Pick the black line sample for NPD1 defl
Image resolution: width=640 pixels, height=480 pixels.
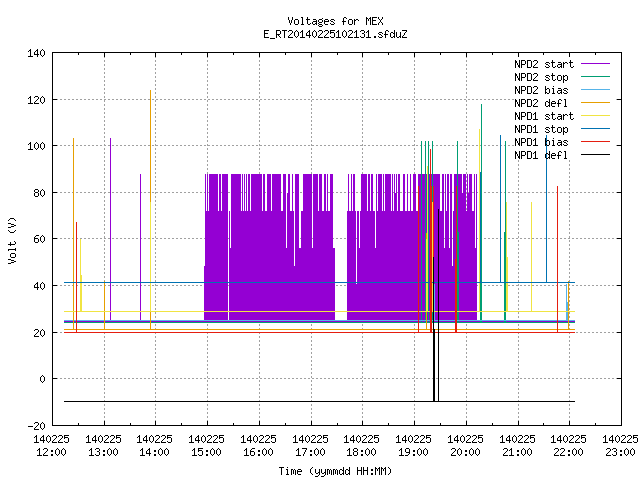[595, 155]
